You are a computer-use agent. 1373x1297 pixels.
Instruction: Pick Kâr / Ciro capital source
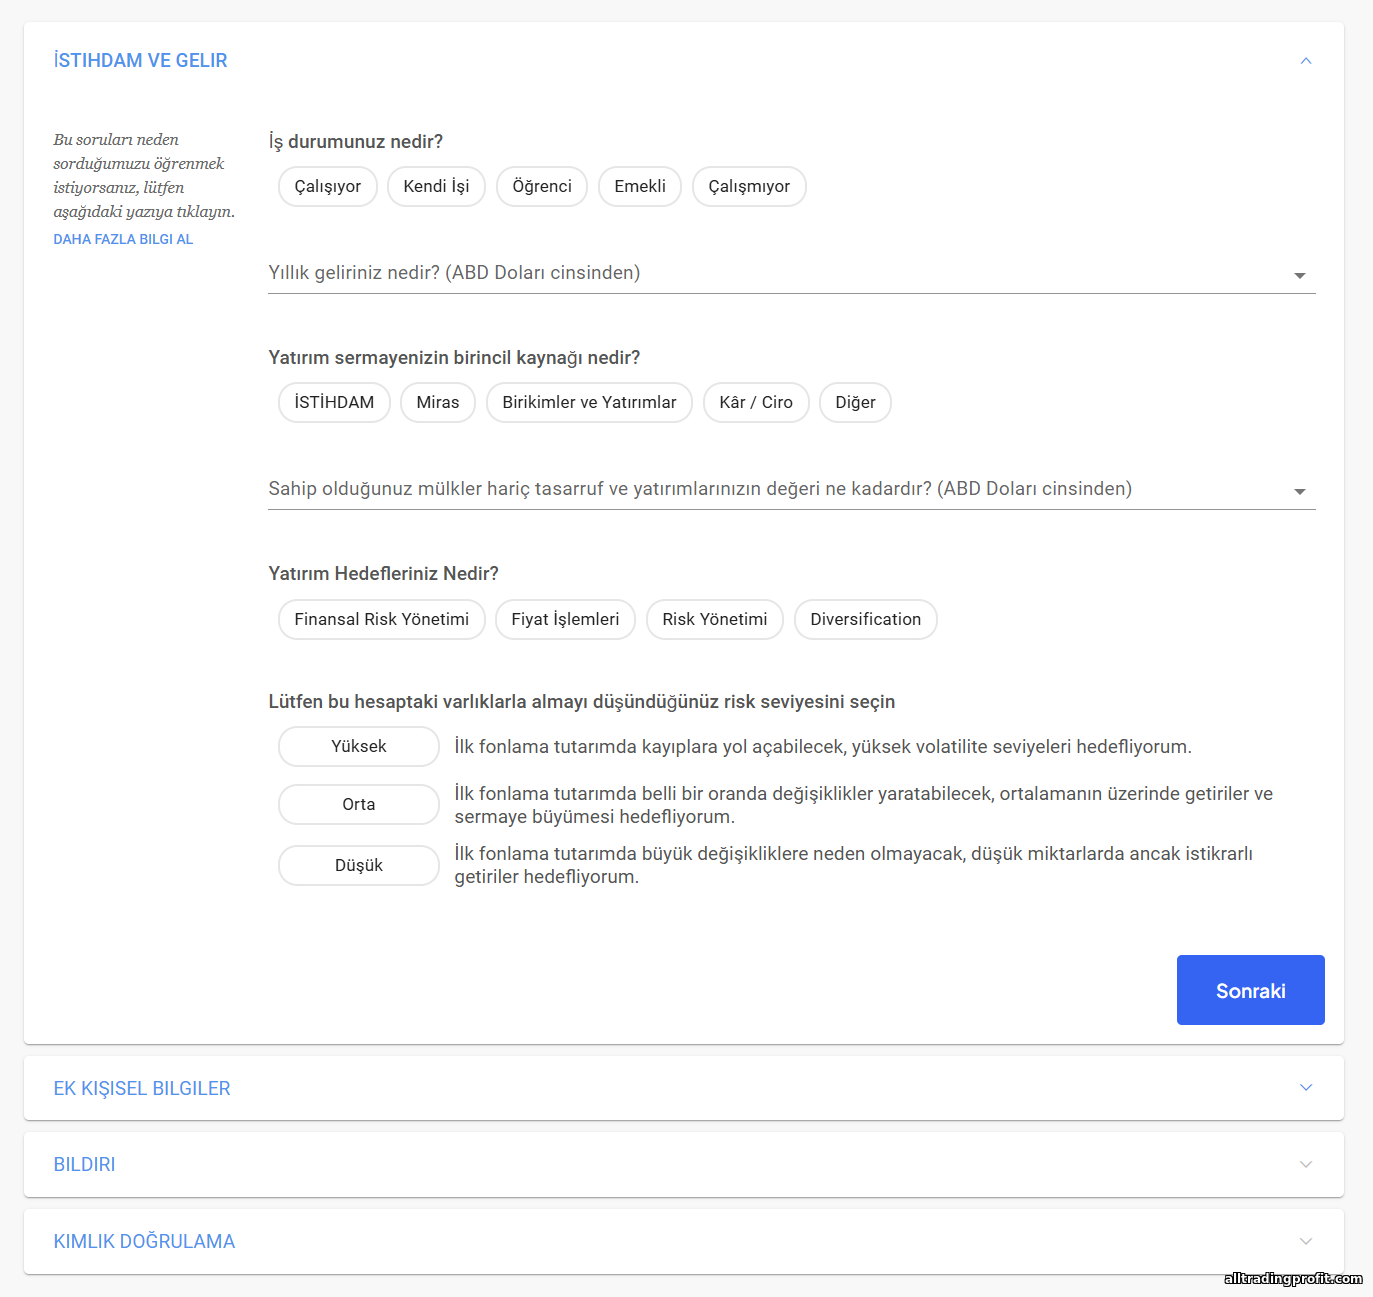[755, 403]
